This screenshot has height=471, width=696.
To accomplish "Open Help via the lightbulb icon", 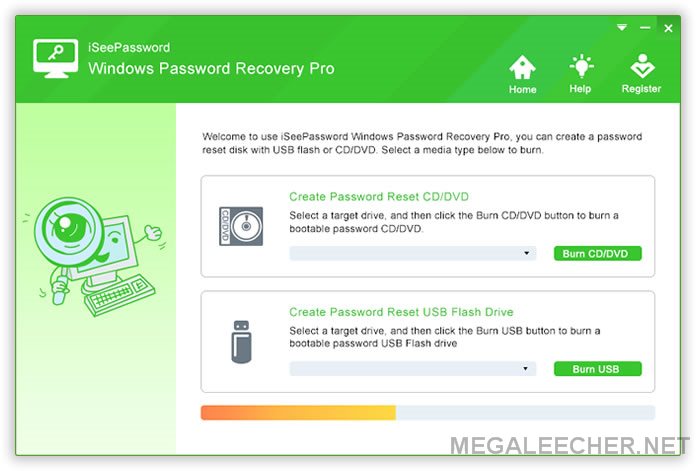I will click(581, 67).
